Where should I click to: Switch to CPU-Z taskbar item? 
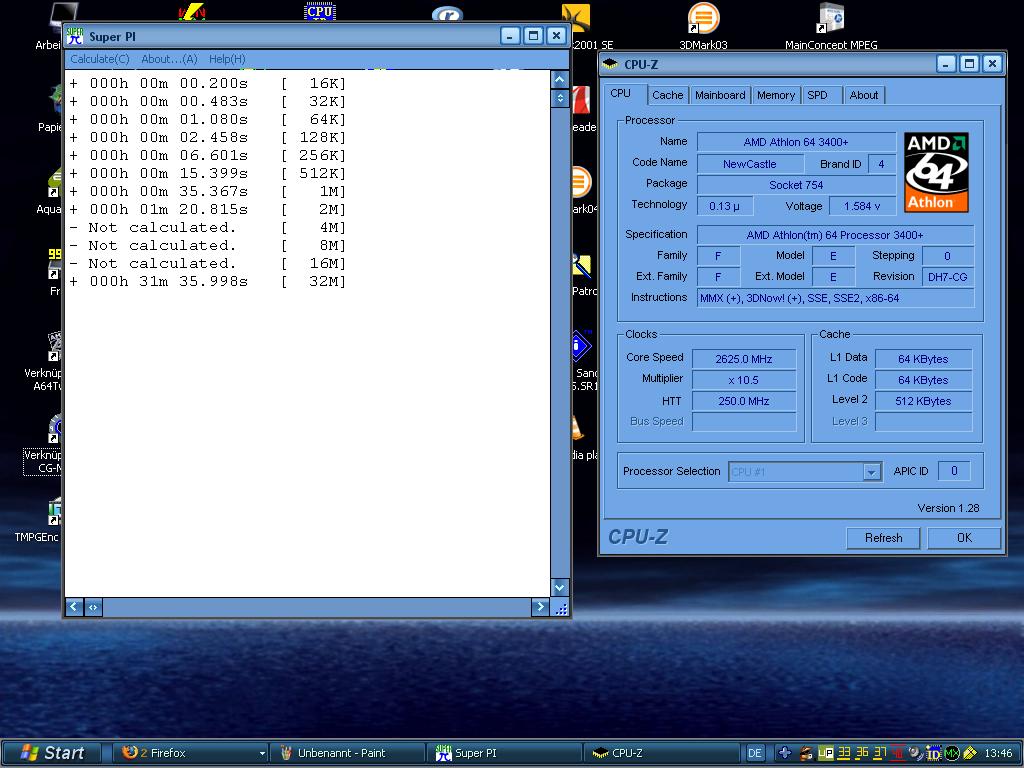661,753
